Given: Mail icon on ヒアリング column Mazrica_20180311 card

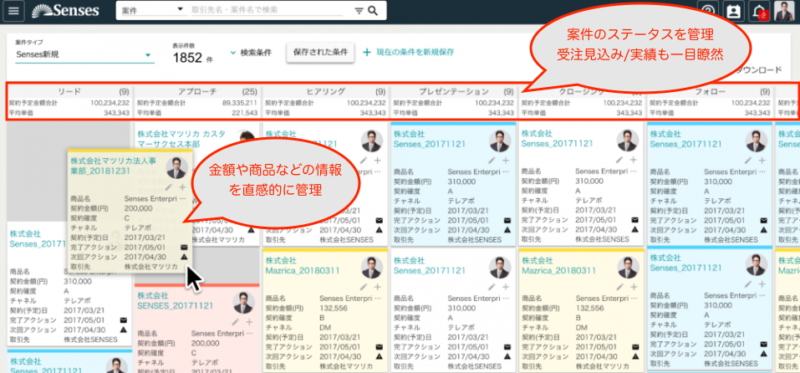Looking at the screenshot, I should click(x=379, y=346).
